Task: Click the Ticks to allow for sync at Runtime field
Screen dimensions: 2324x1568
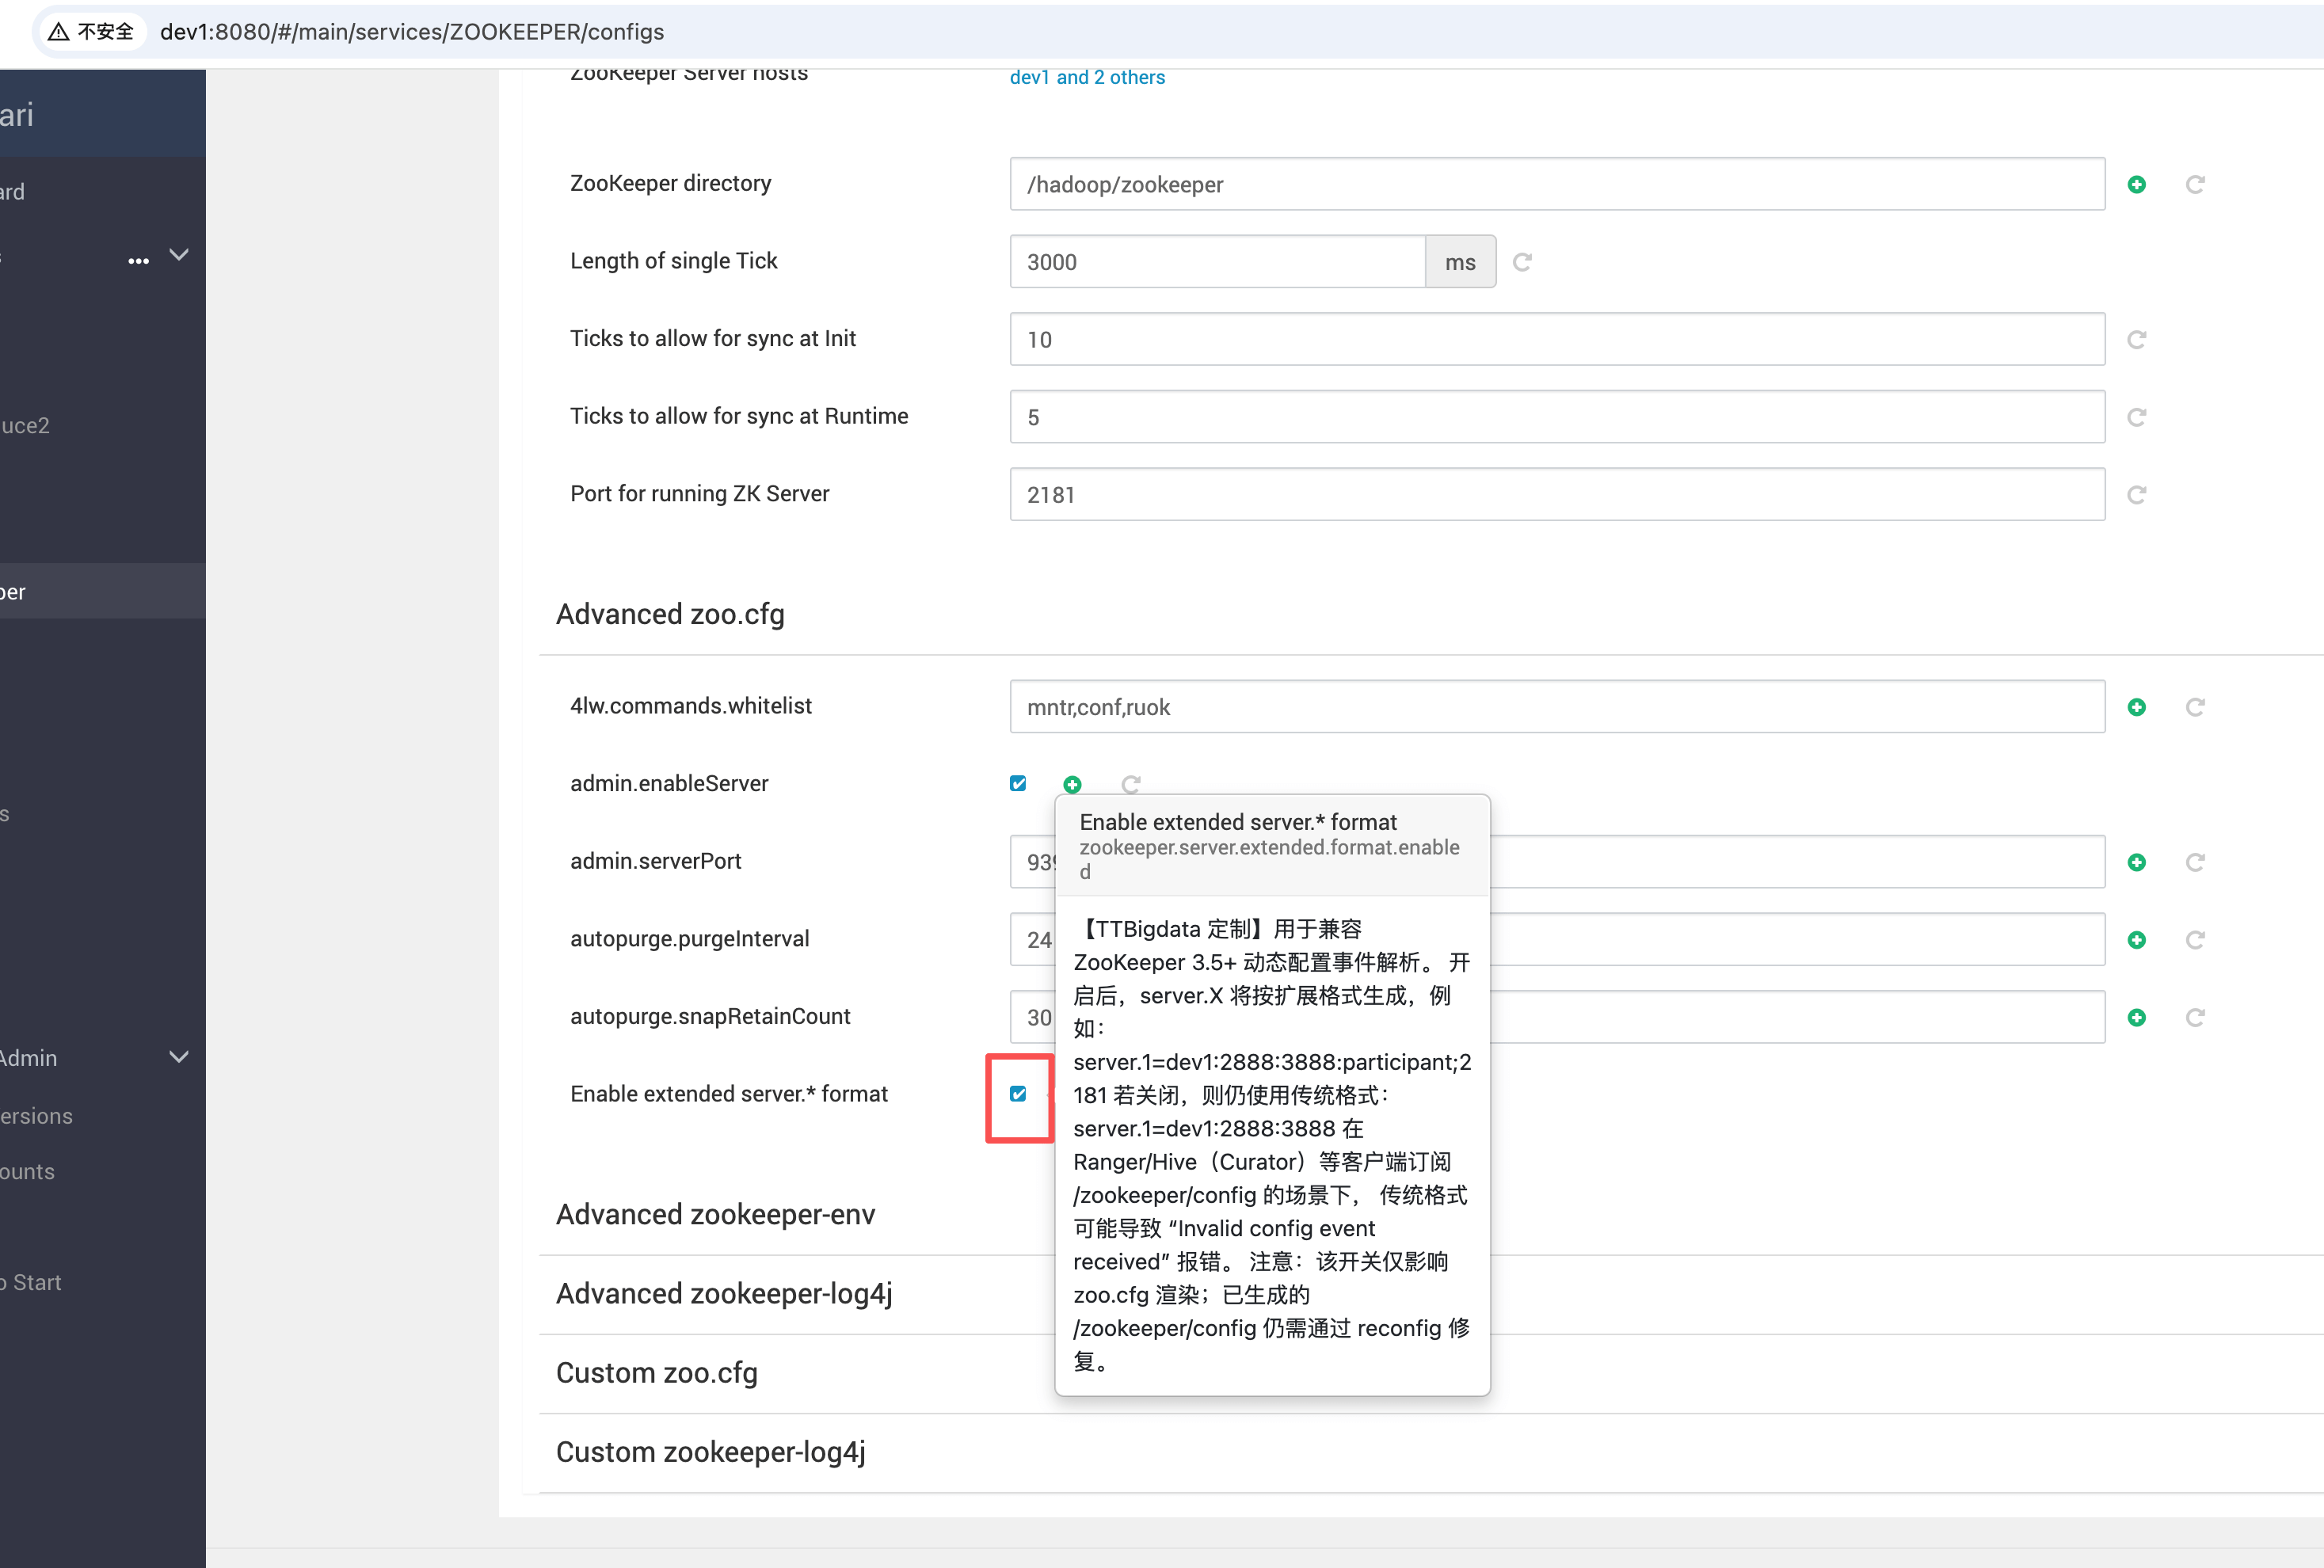Action: pyautogui.click(x=1556, y=417)
